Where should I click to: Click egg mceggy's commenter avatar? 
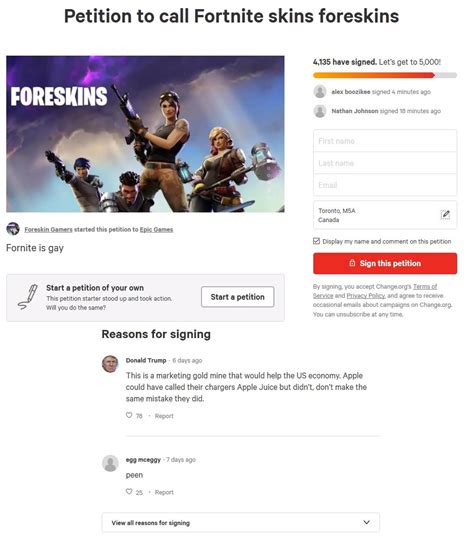(x=110, y=463)
